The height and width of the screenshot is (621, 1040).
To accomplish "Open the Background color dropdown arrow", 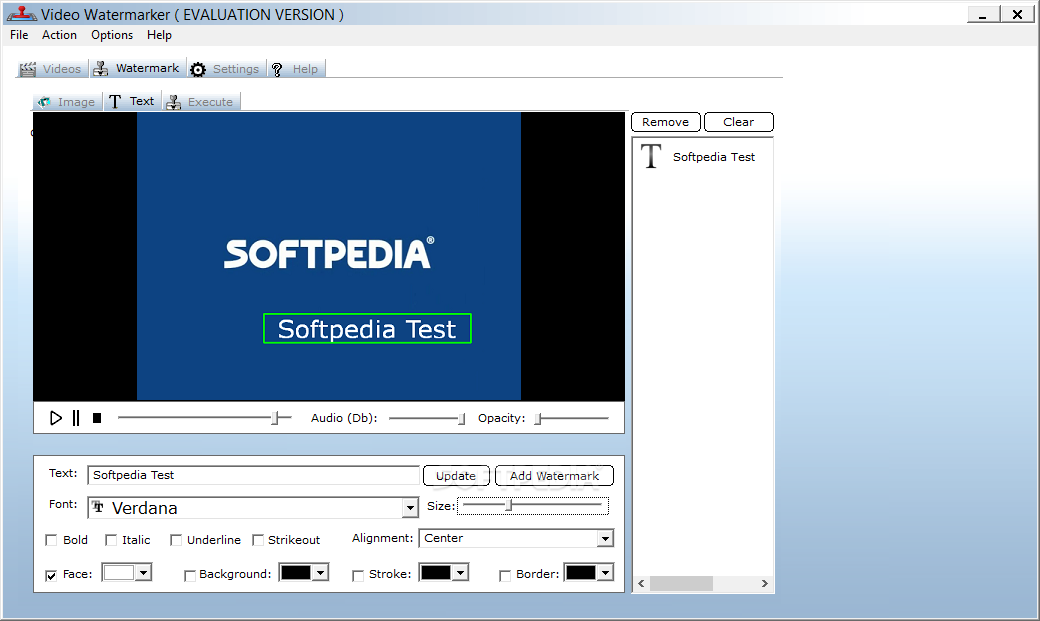I will click(x=320, y=572).
